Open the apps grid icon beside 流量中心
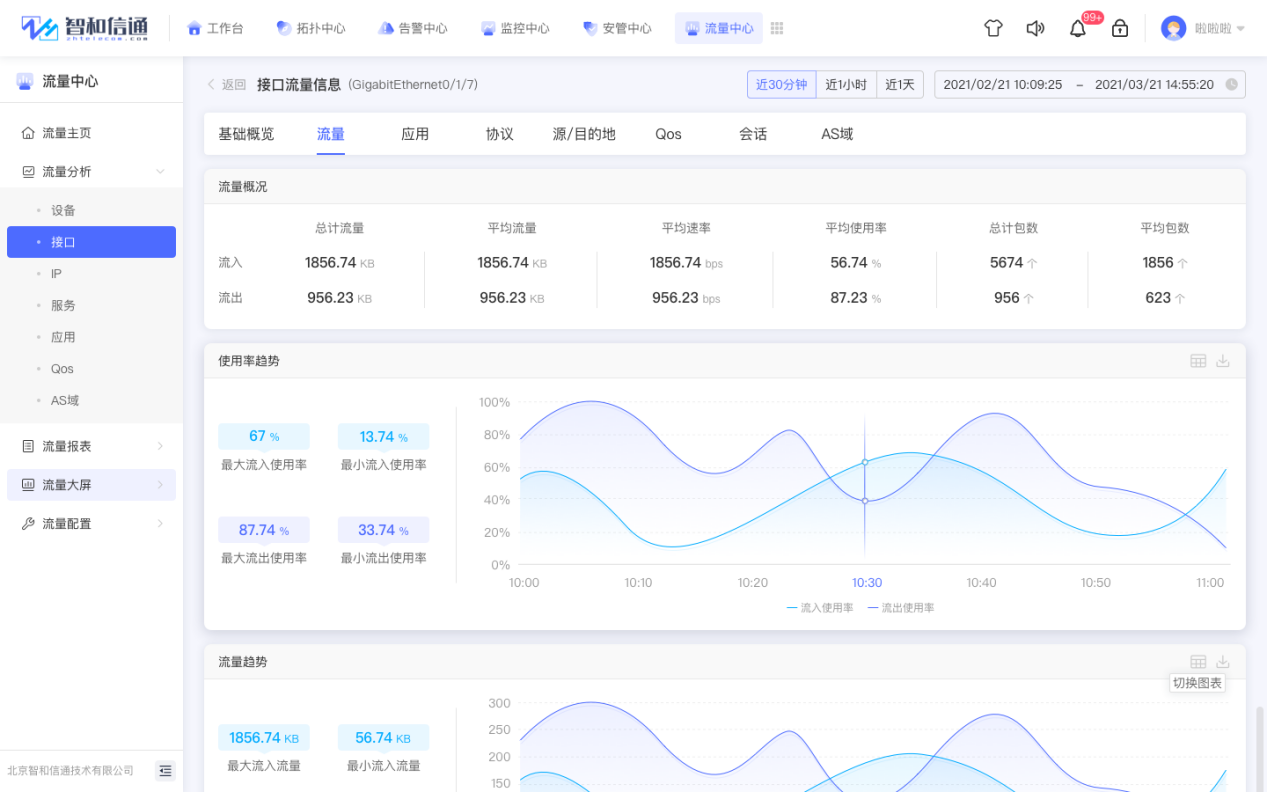 point(777,28)
